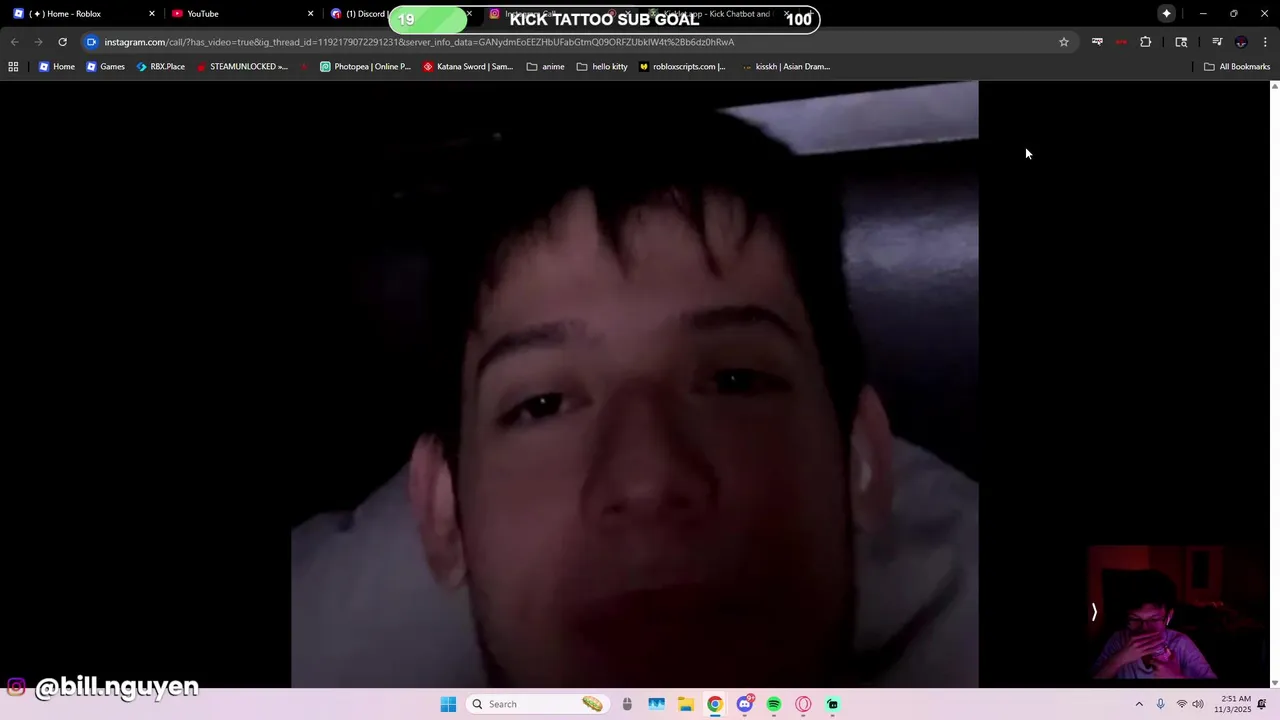Open the kisskh Asian Drama bookmark
The image size is (1280, 720).
[786, 67]
